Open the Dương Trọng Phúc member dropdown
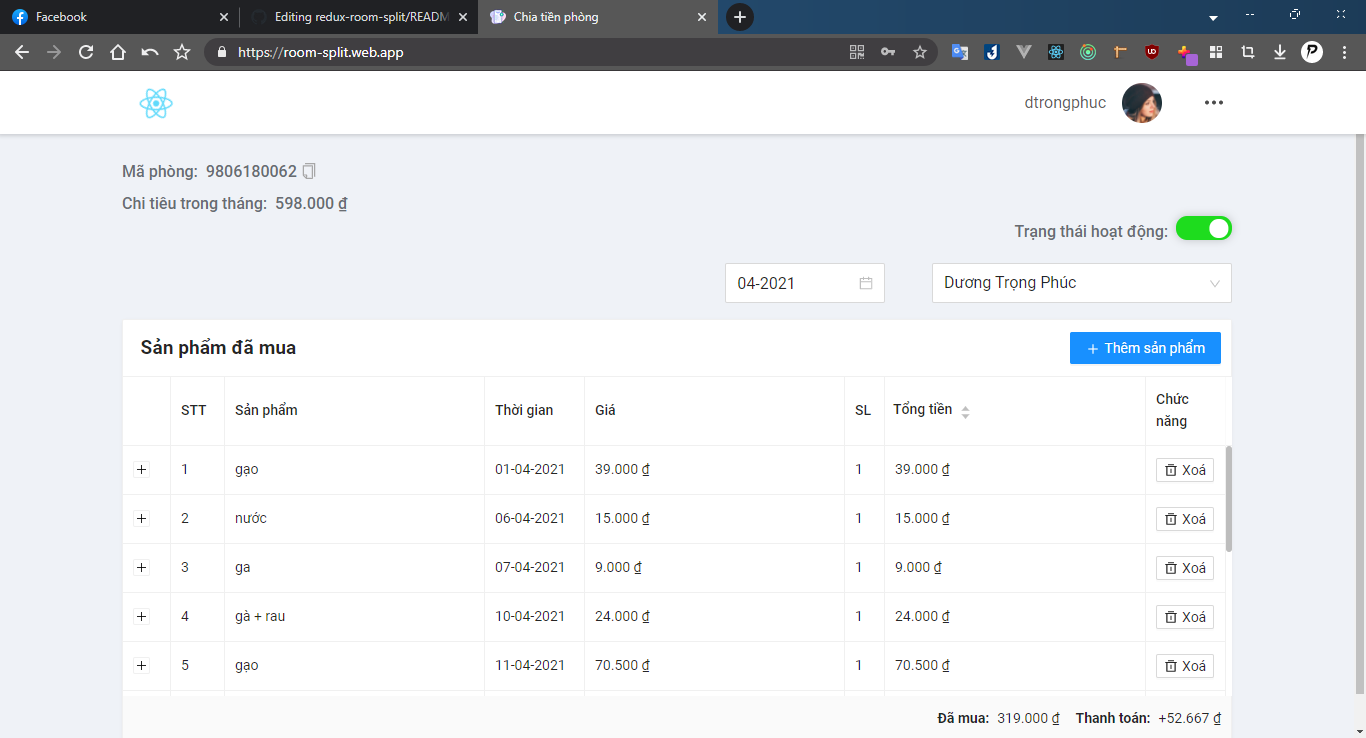Screen dimensions: 1366x738 coord(1082,283)
